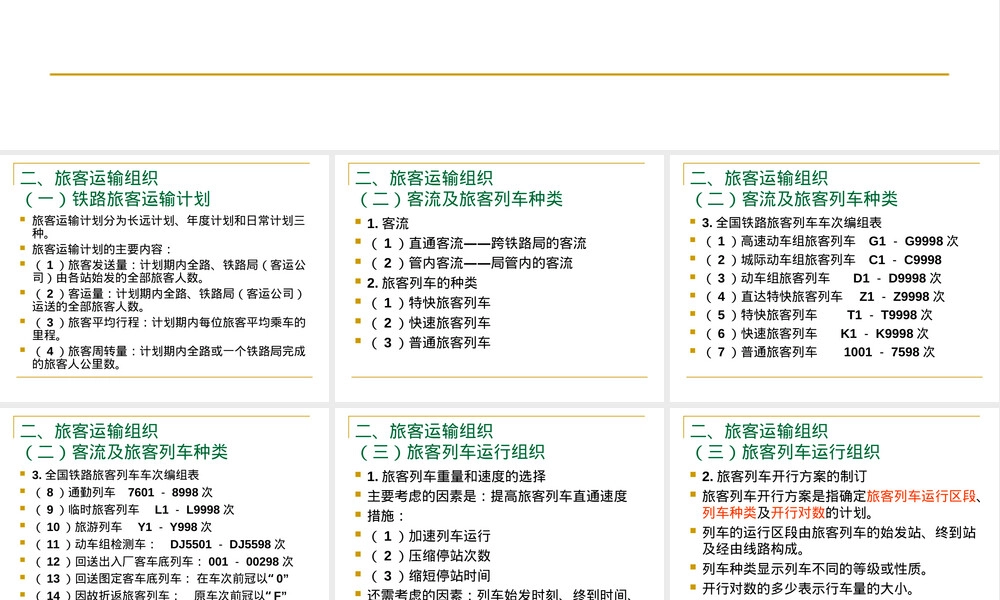Image resolution: width=1000 pixels, height=600 pixels.
Task: Select the line starting 列车的运行区段由旅客列车的始发站
Action: (839, 541)
